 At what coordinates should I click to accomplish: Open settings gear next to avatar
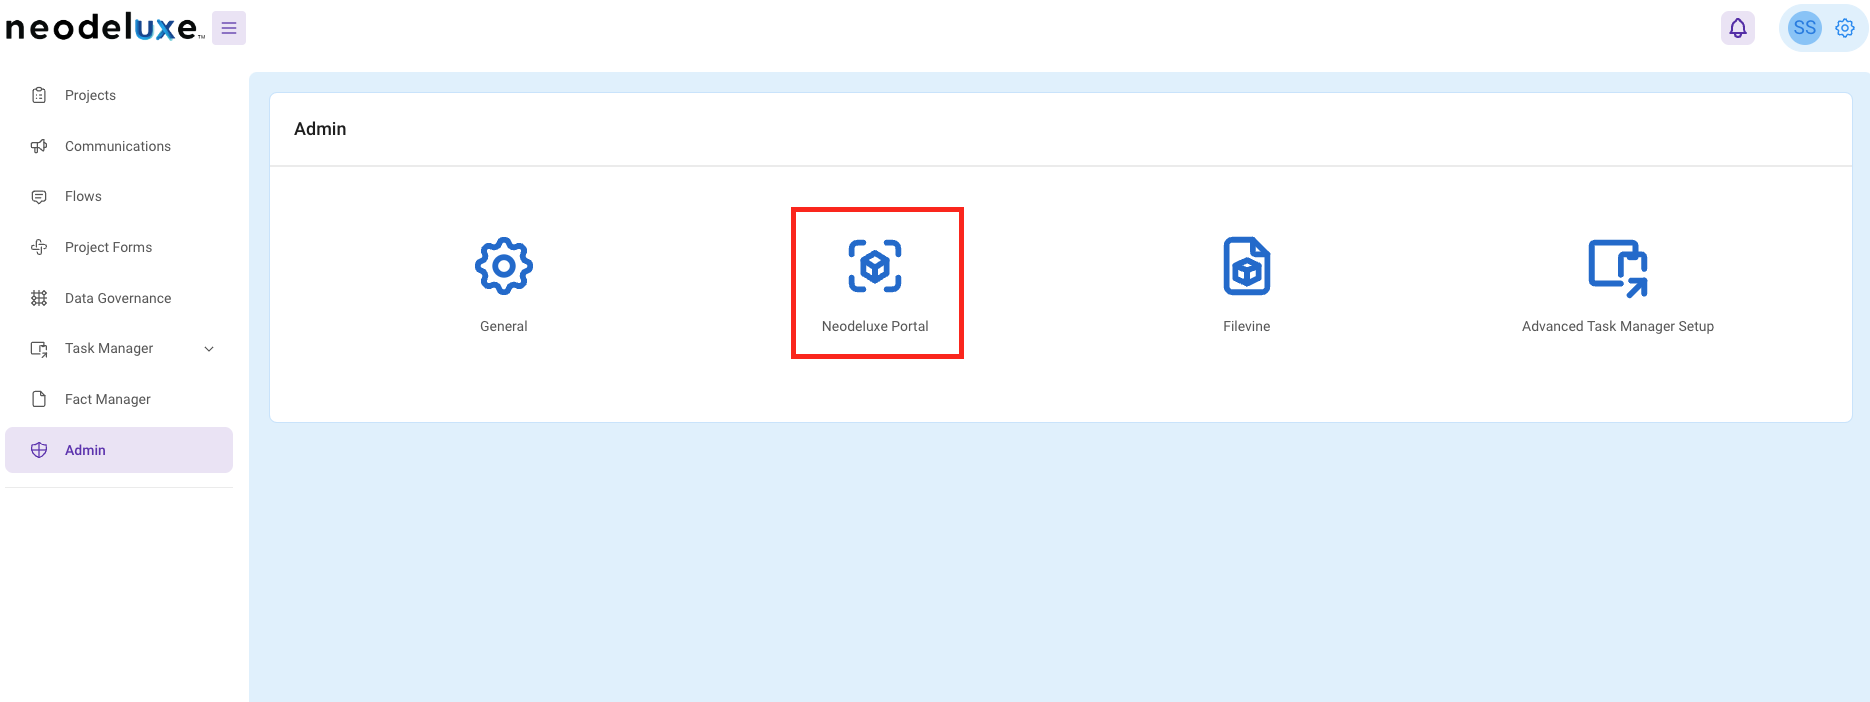point(1845,28)
